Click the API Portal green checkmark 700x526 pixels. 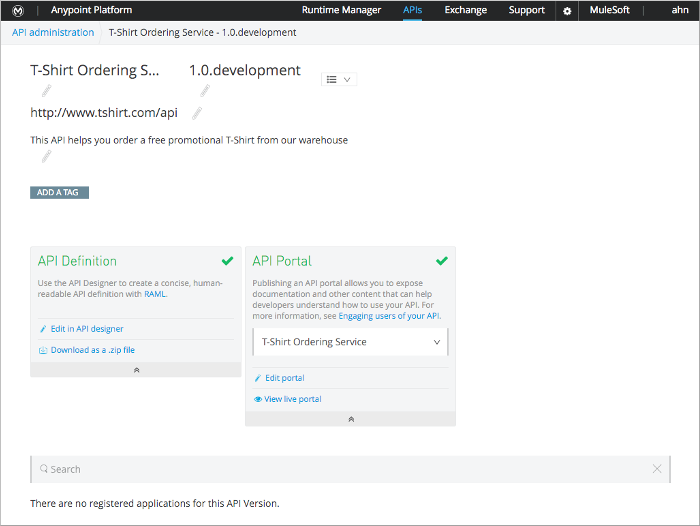(x=442, y=261)
